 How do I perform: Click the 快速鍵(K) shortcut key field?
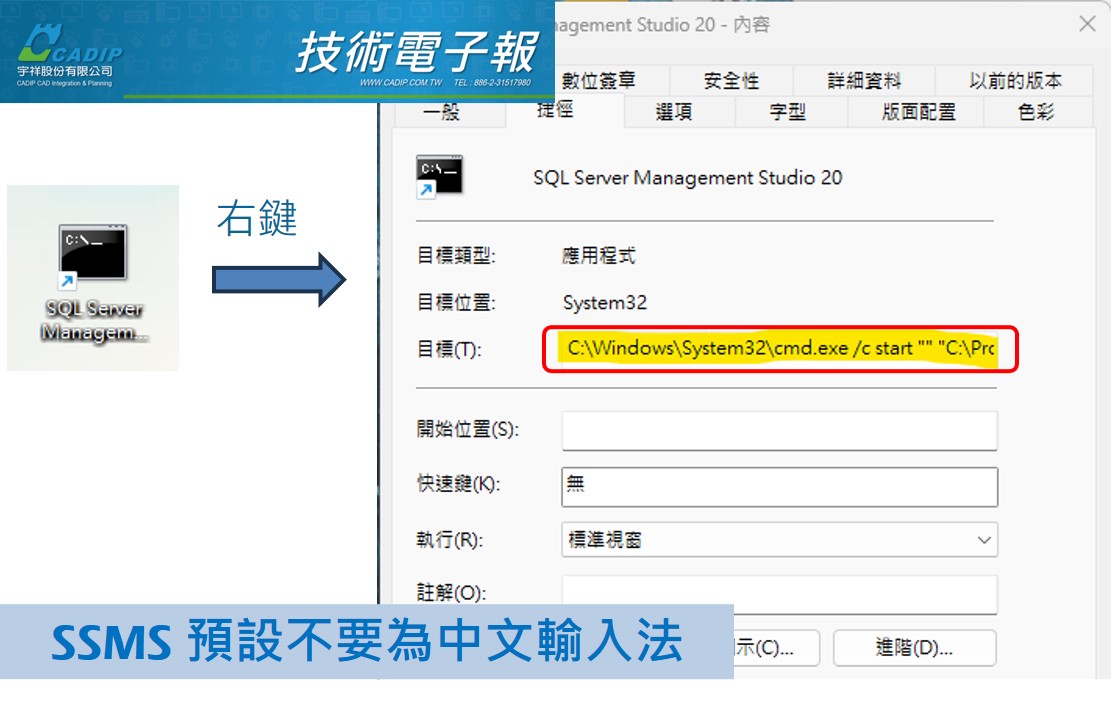coord(779,486)
